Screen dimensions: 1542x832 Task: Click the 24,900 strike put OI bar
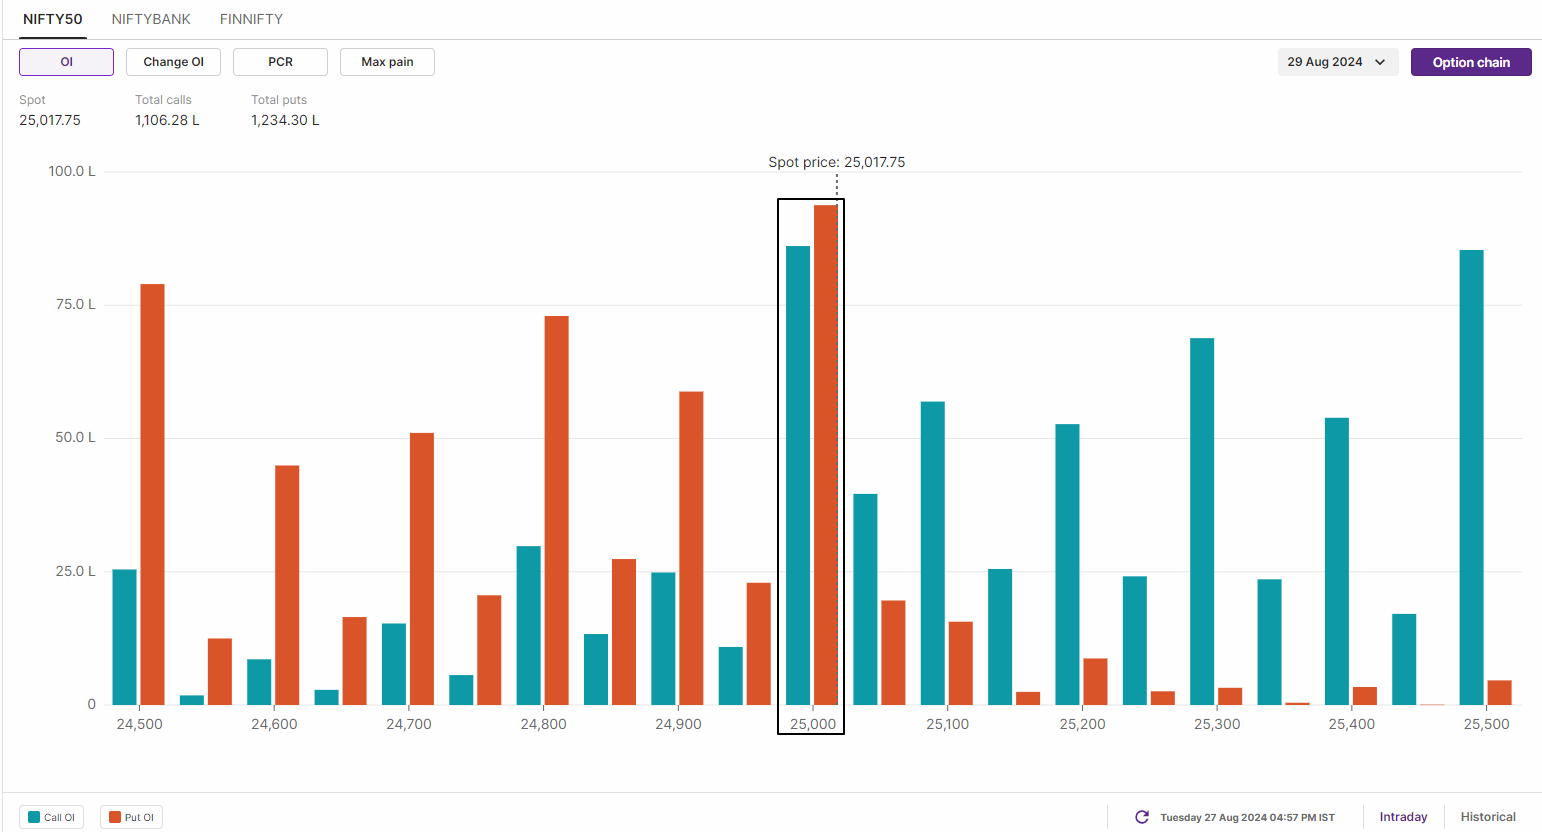(691, 548)
